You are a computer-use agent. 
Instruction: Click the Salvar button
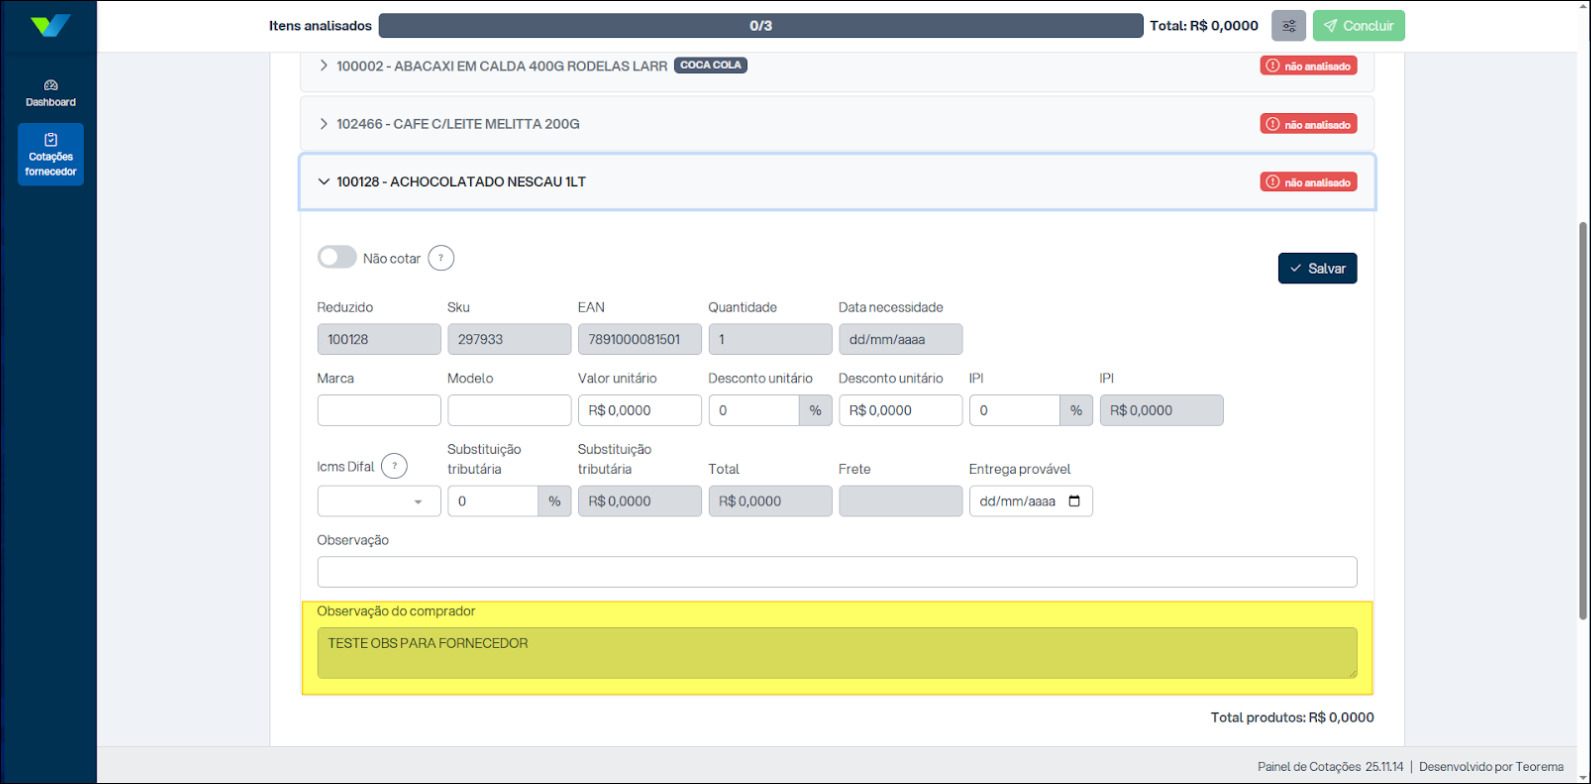(x=1317, y=269)
